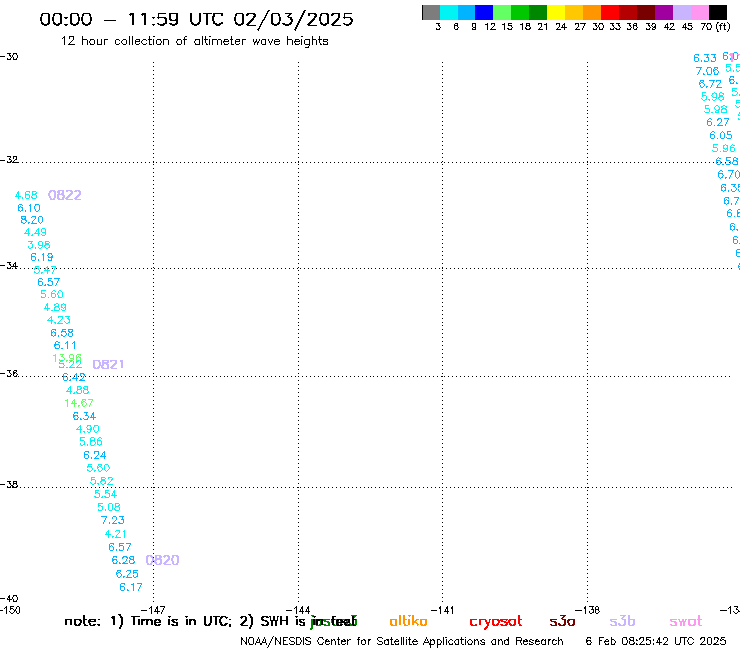The image size is (740, 650).
Task: Select the 7.23 wave height reading
Action: point(113,520)
